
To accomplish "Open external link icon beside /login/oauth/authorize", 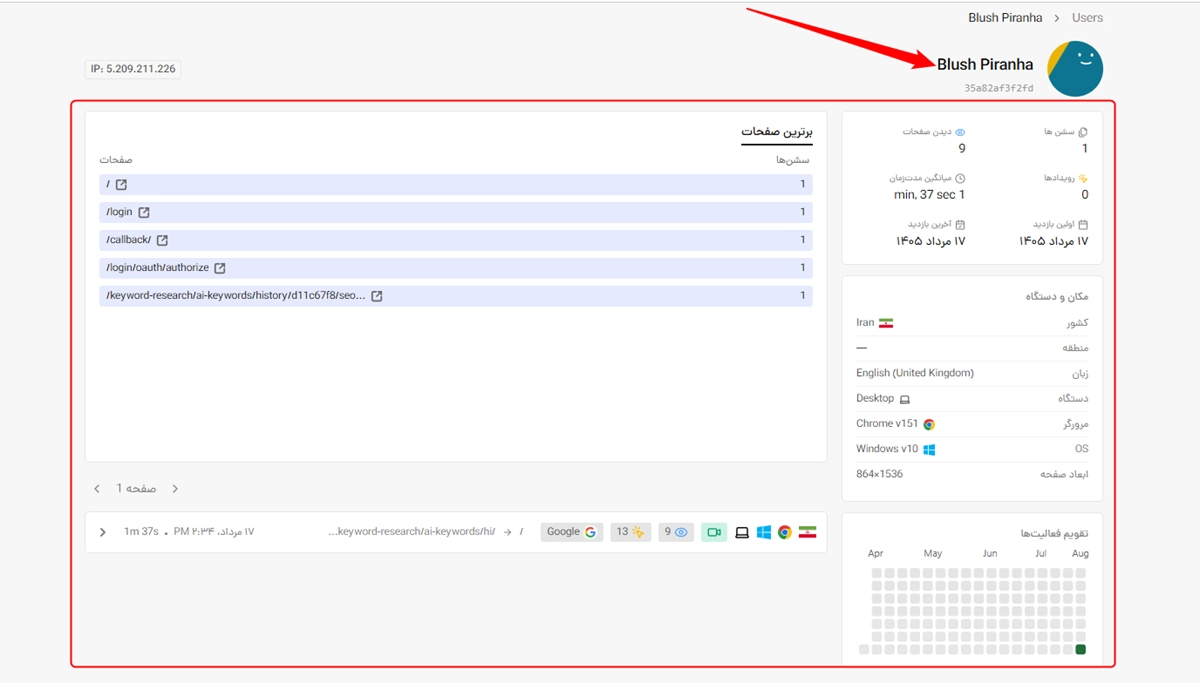I will point(220,268).
